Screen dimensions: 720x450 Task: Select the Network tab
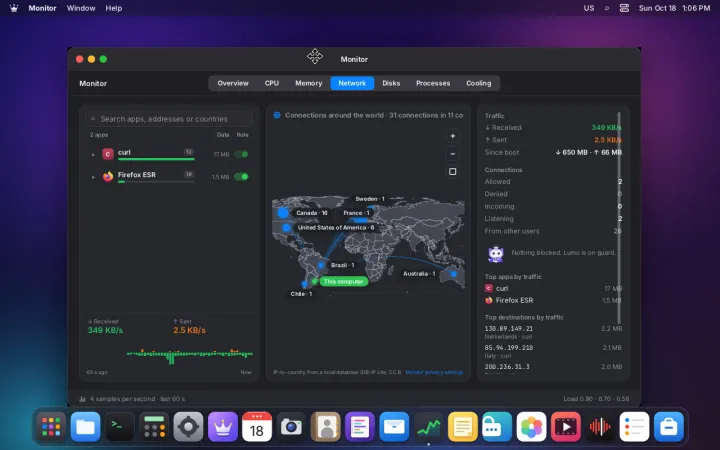click(x=352, y=83)
